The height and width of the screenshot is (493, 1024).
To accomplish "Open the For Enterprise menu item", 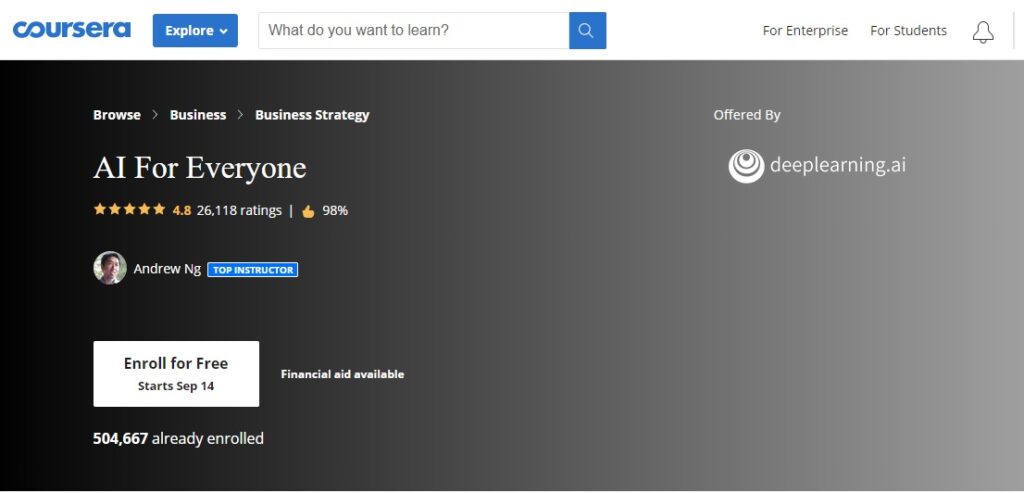I will click(x=805, y=31).
